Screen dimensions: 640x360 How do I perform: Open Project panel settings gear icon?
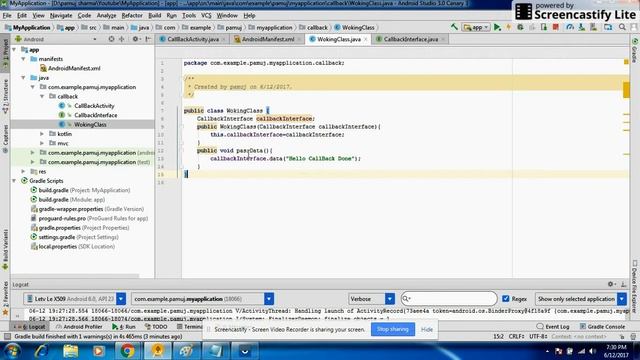(x=136, y=39)
